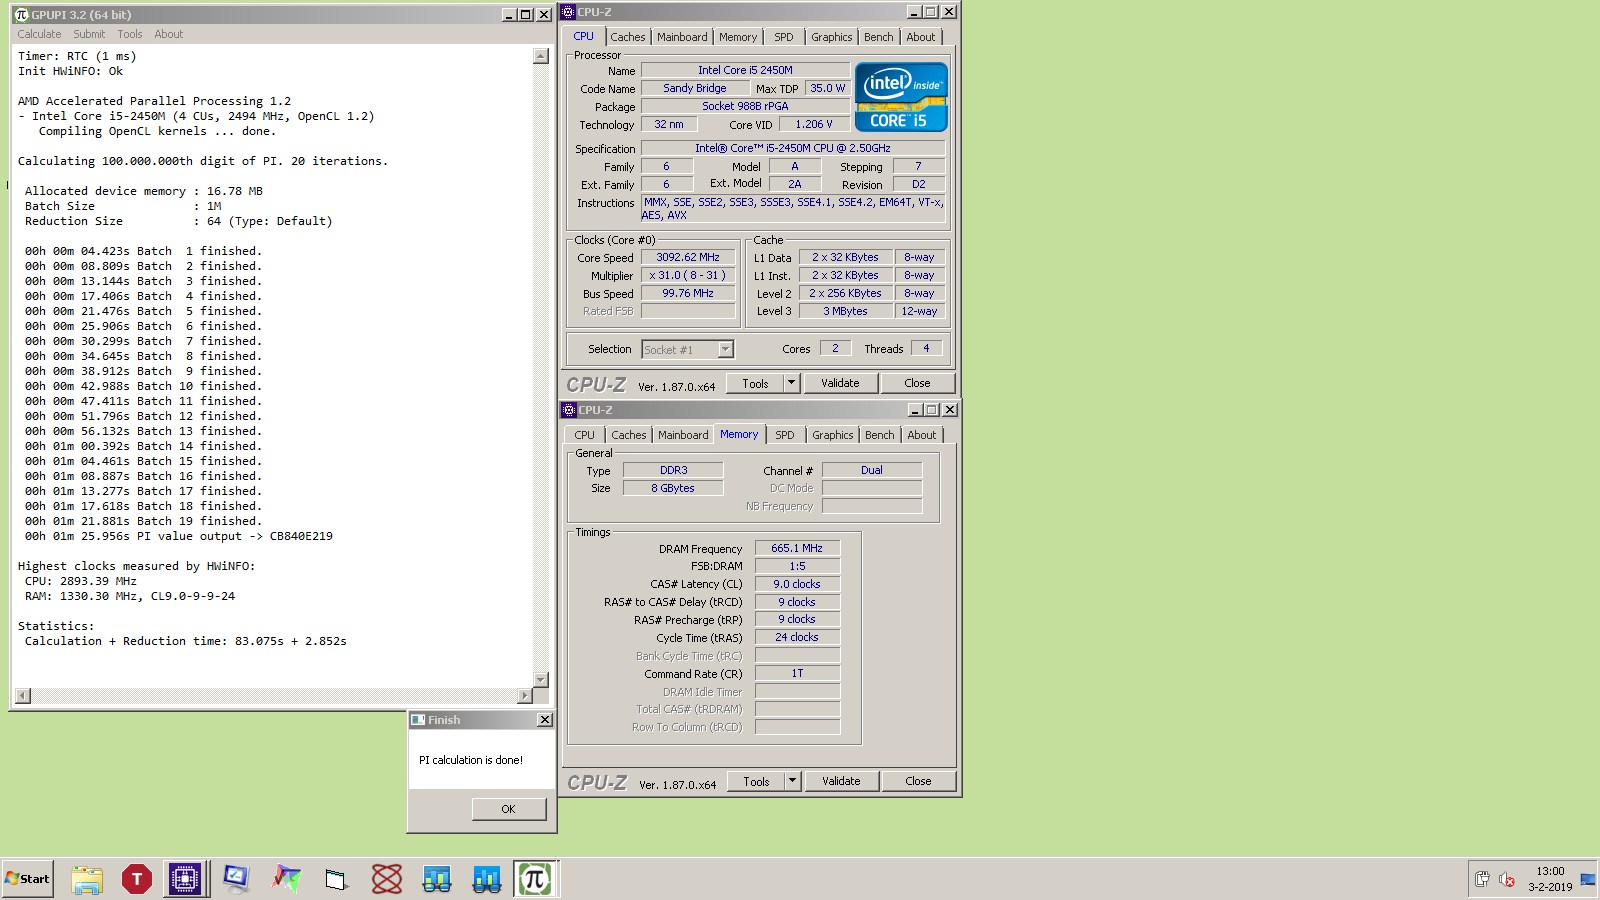Click Close button in the lower CPU-Z window
Image resolution: width=1600 pixels, height=900 pixels.
tap(918, 781)
